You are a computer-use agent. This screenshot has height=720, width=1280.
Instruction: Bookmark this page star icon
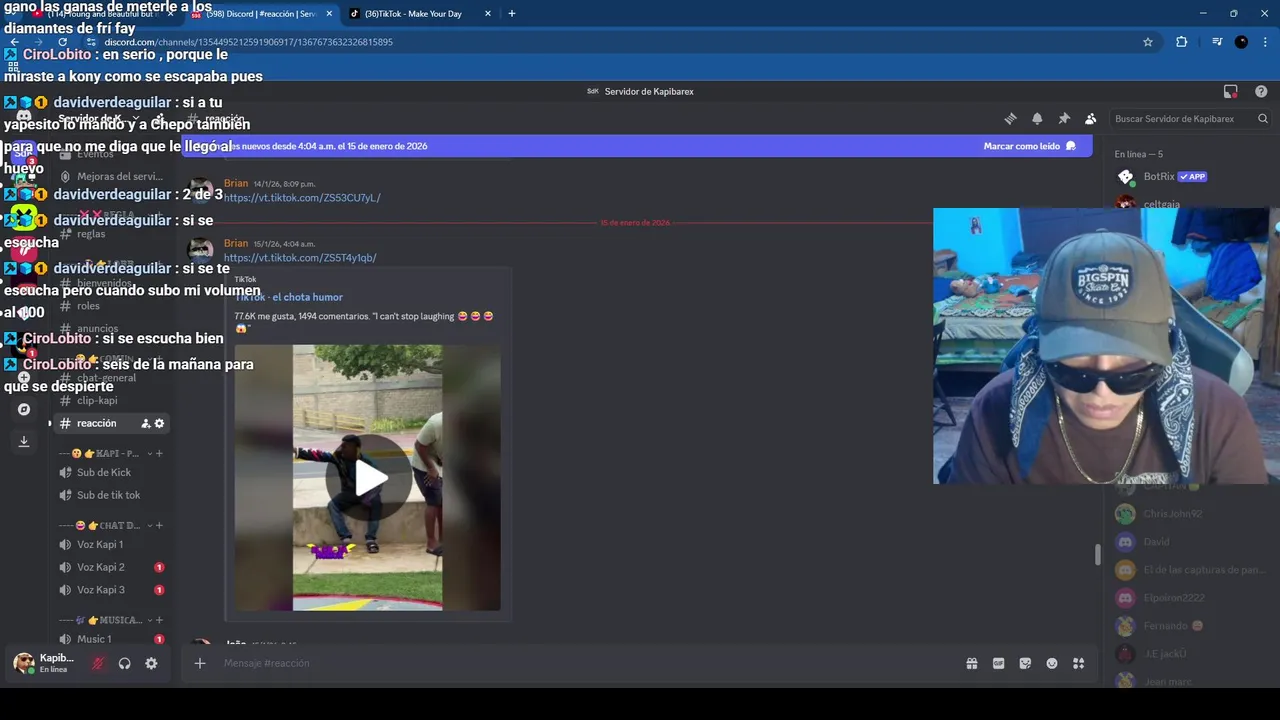coord(1148,42)
